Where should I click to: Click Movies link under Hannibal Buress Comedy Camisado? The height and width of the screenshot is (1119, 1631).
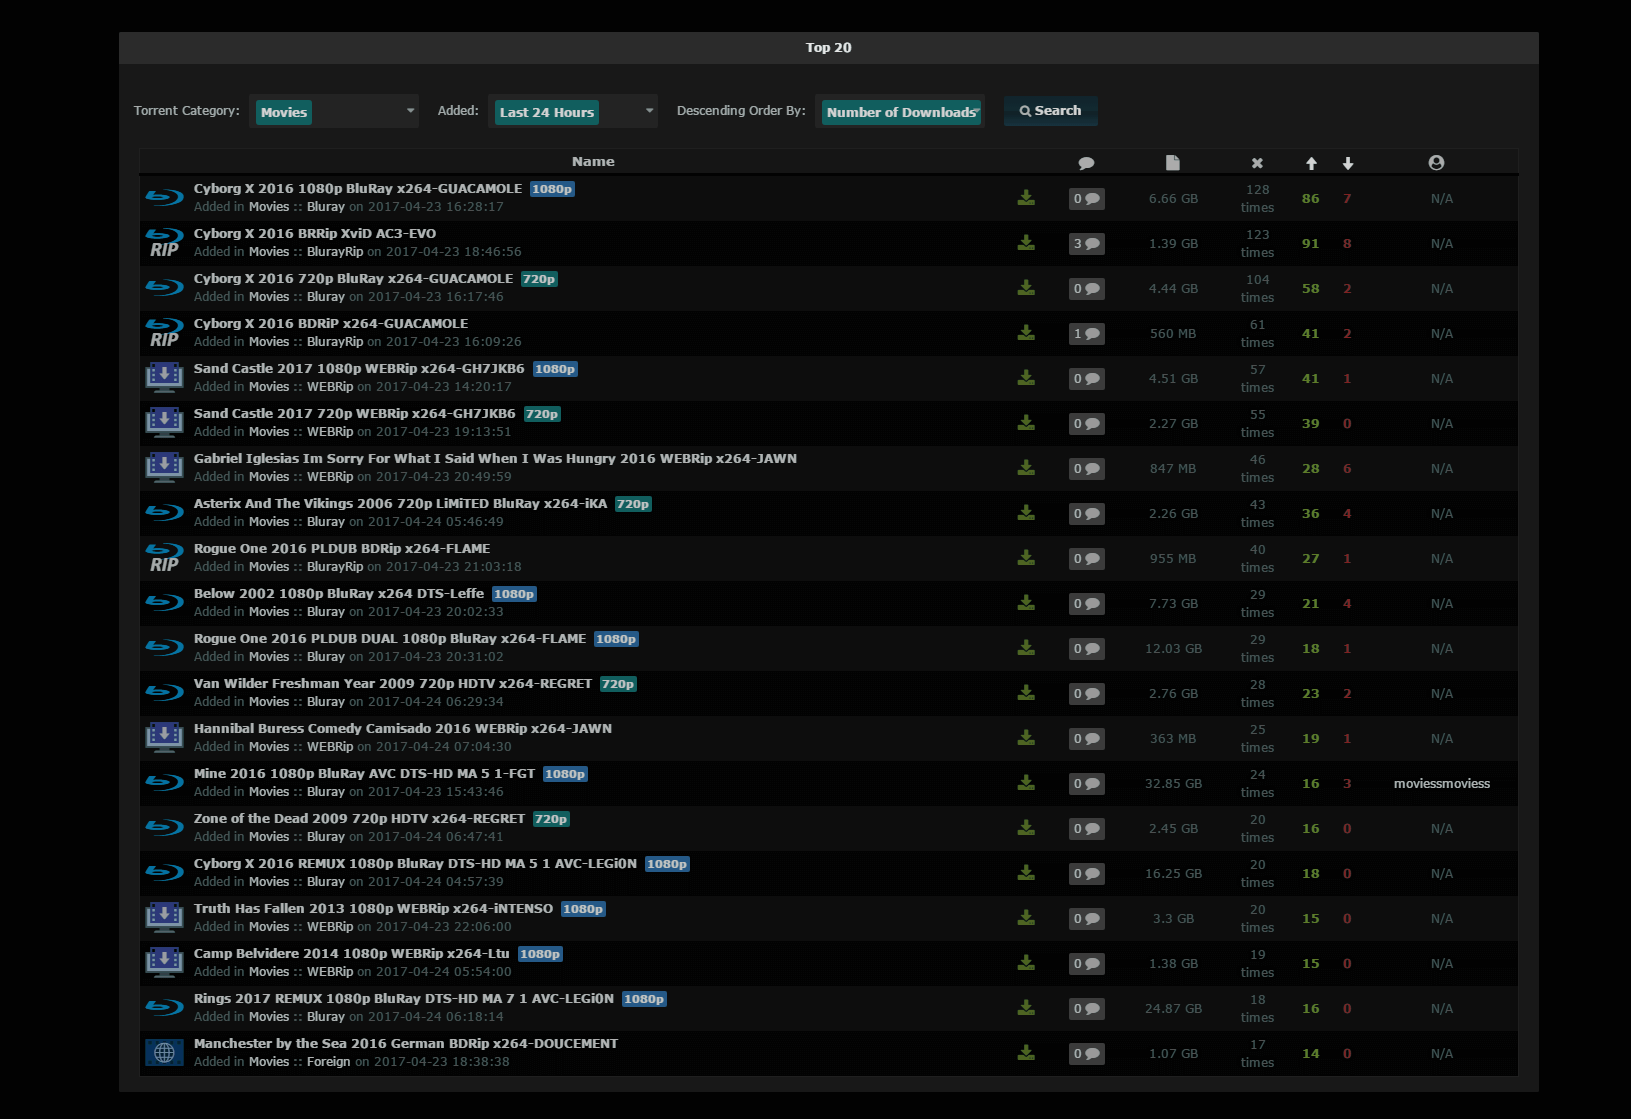[269, 747]
